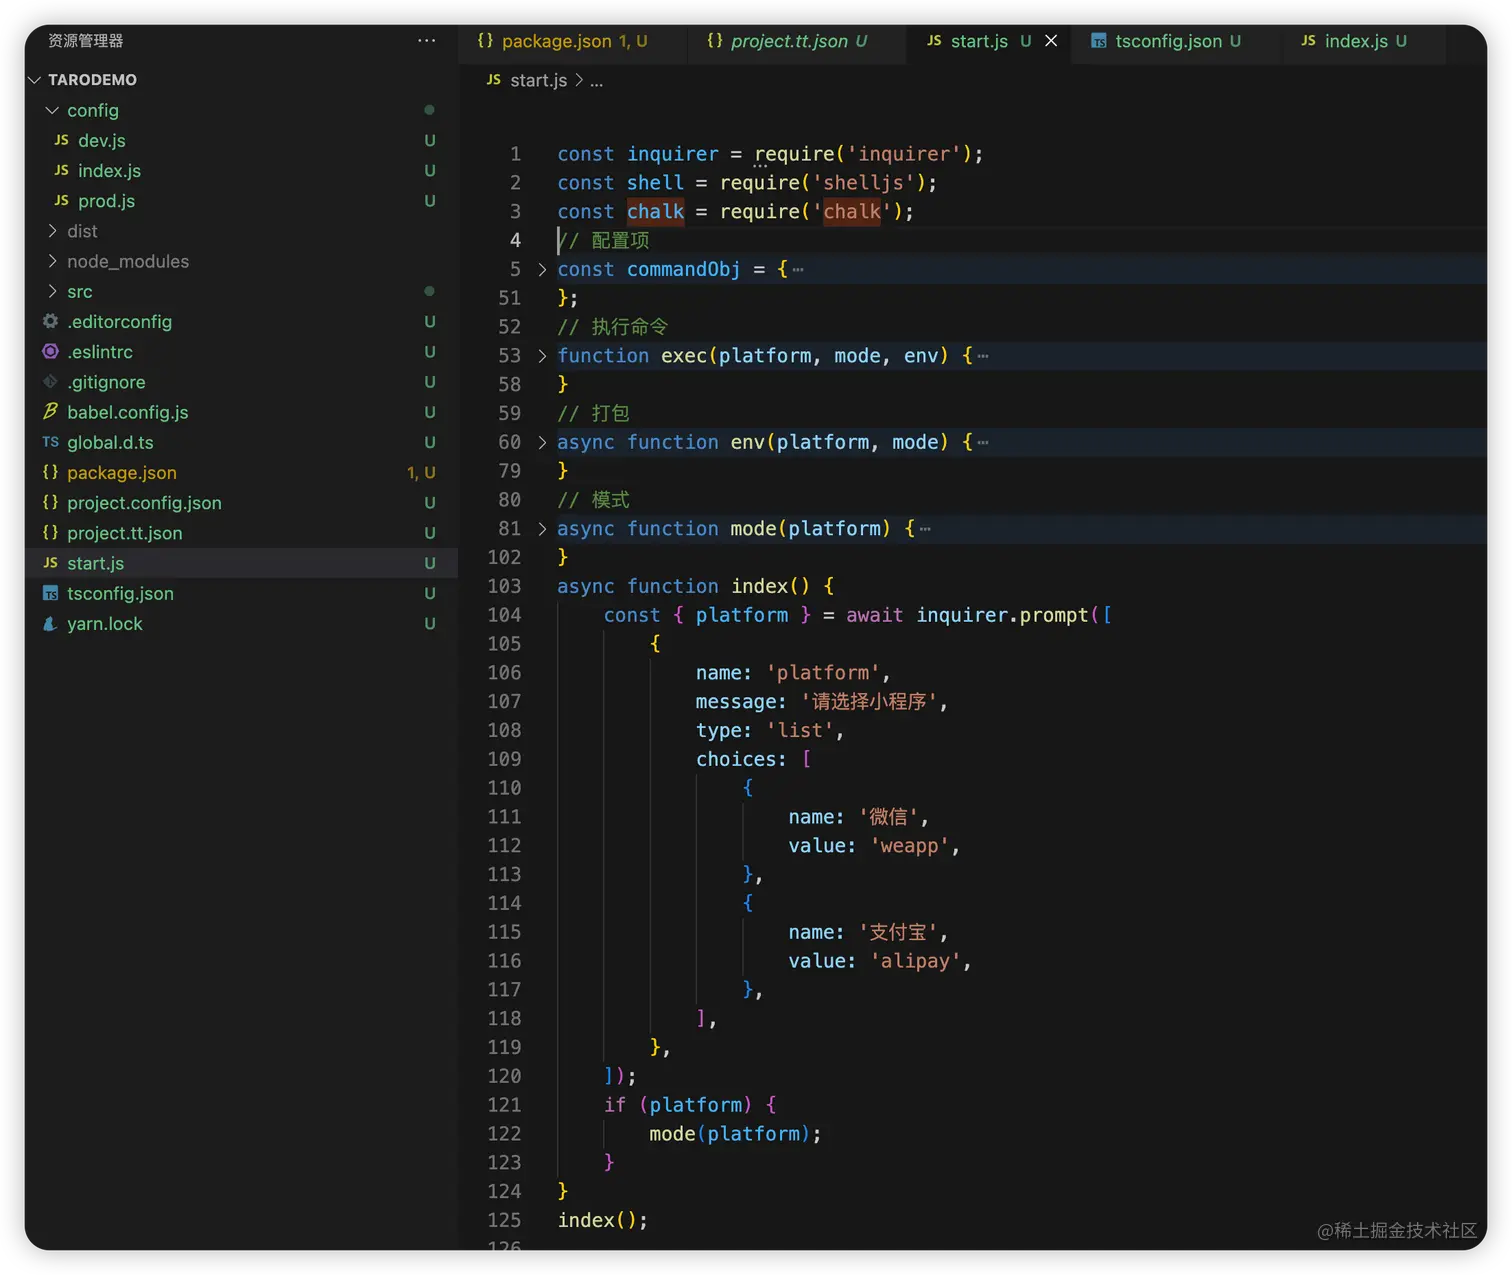Click the git icon beside .gitignore

click(x=50, y=381)
